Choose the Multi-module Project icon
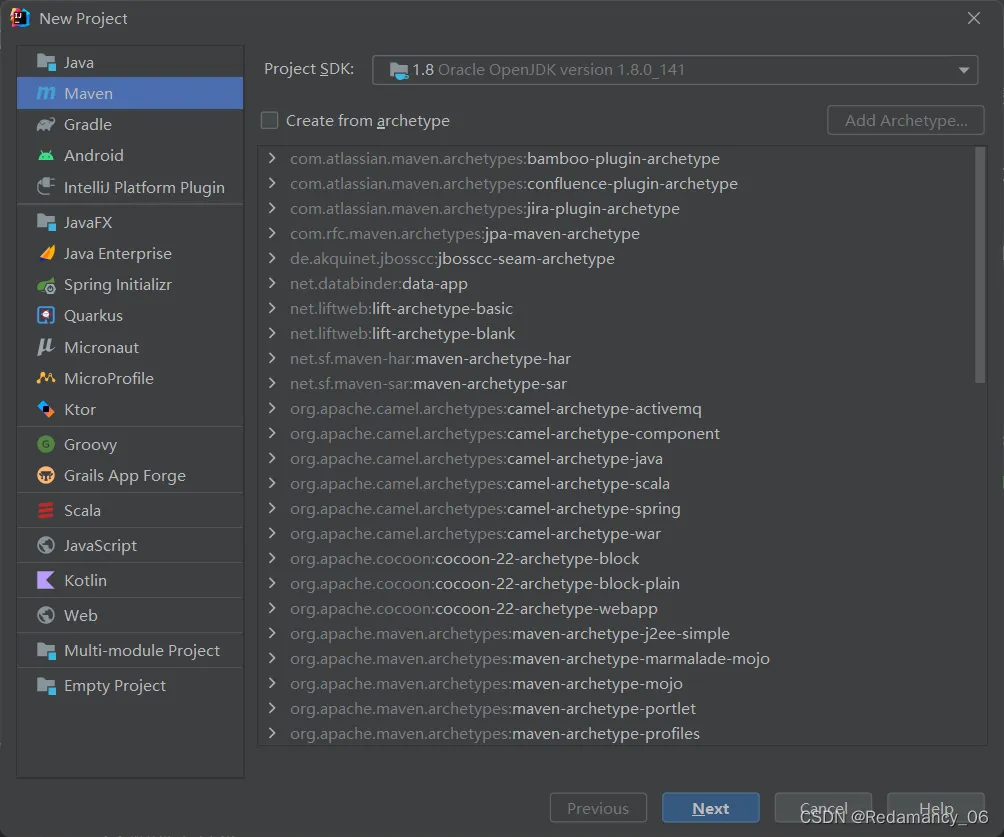1004x837 pixels. coord(46,651)
